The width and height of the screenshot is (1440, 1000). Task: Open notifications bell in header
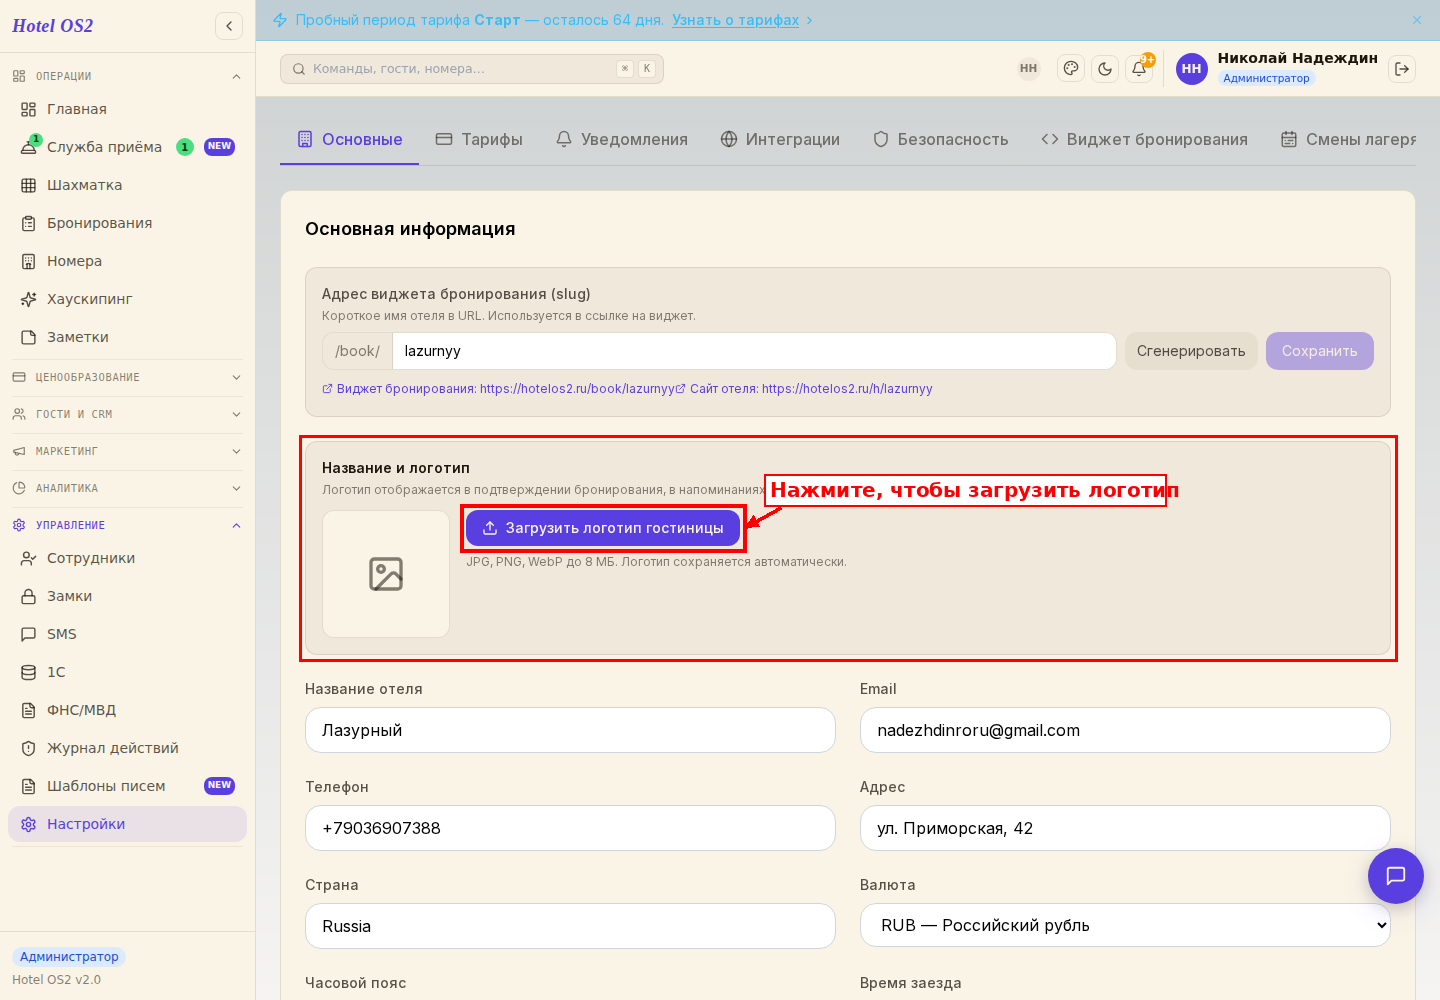point(1139,69)
